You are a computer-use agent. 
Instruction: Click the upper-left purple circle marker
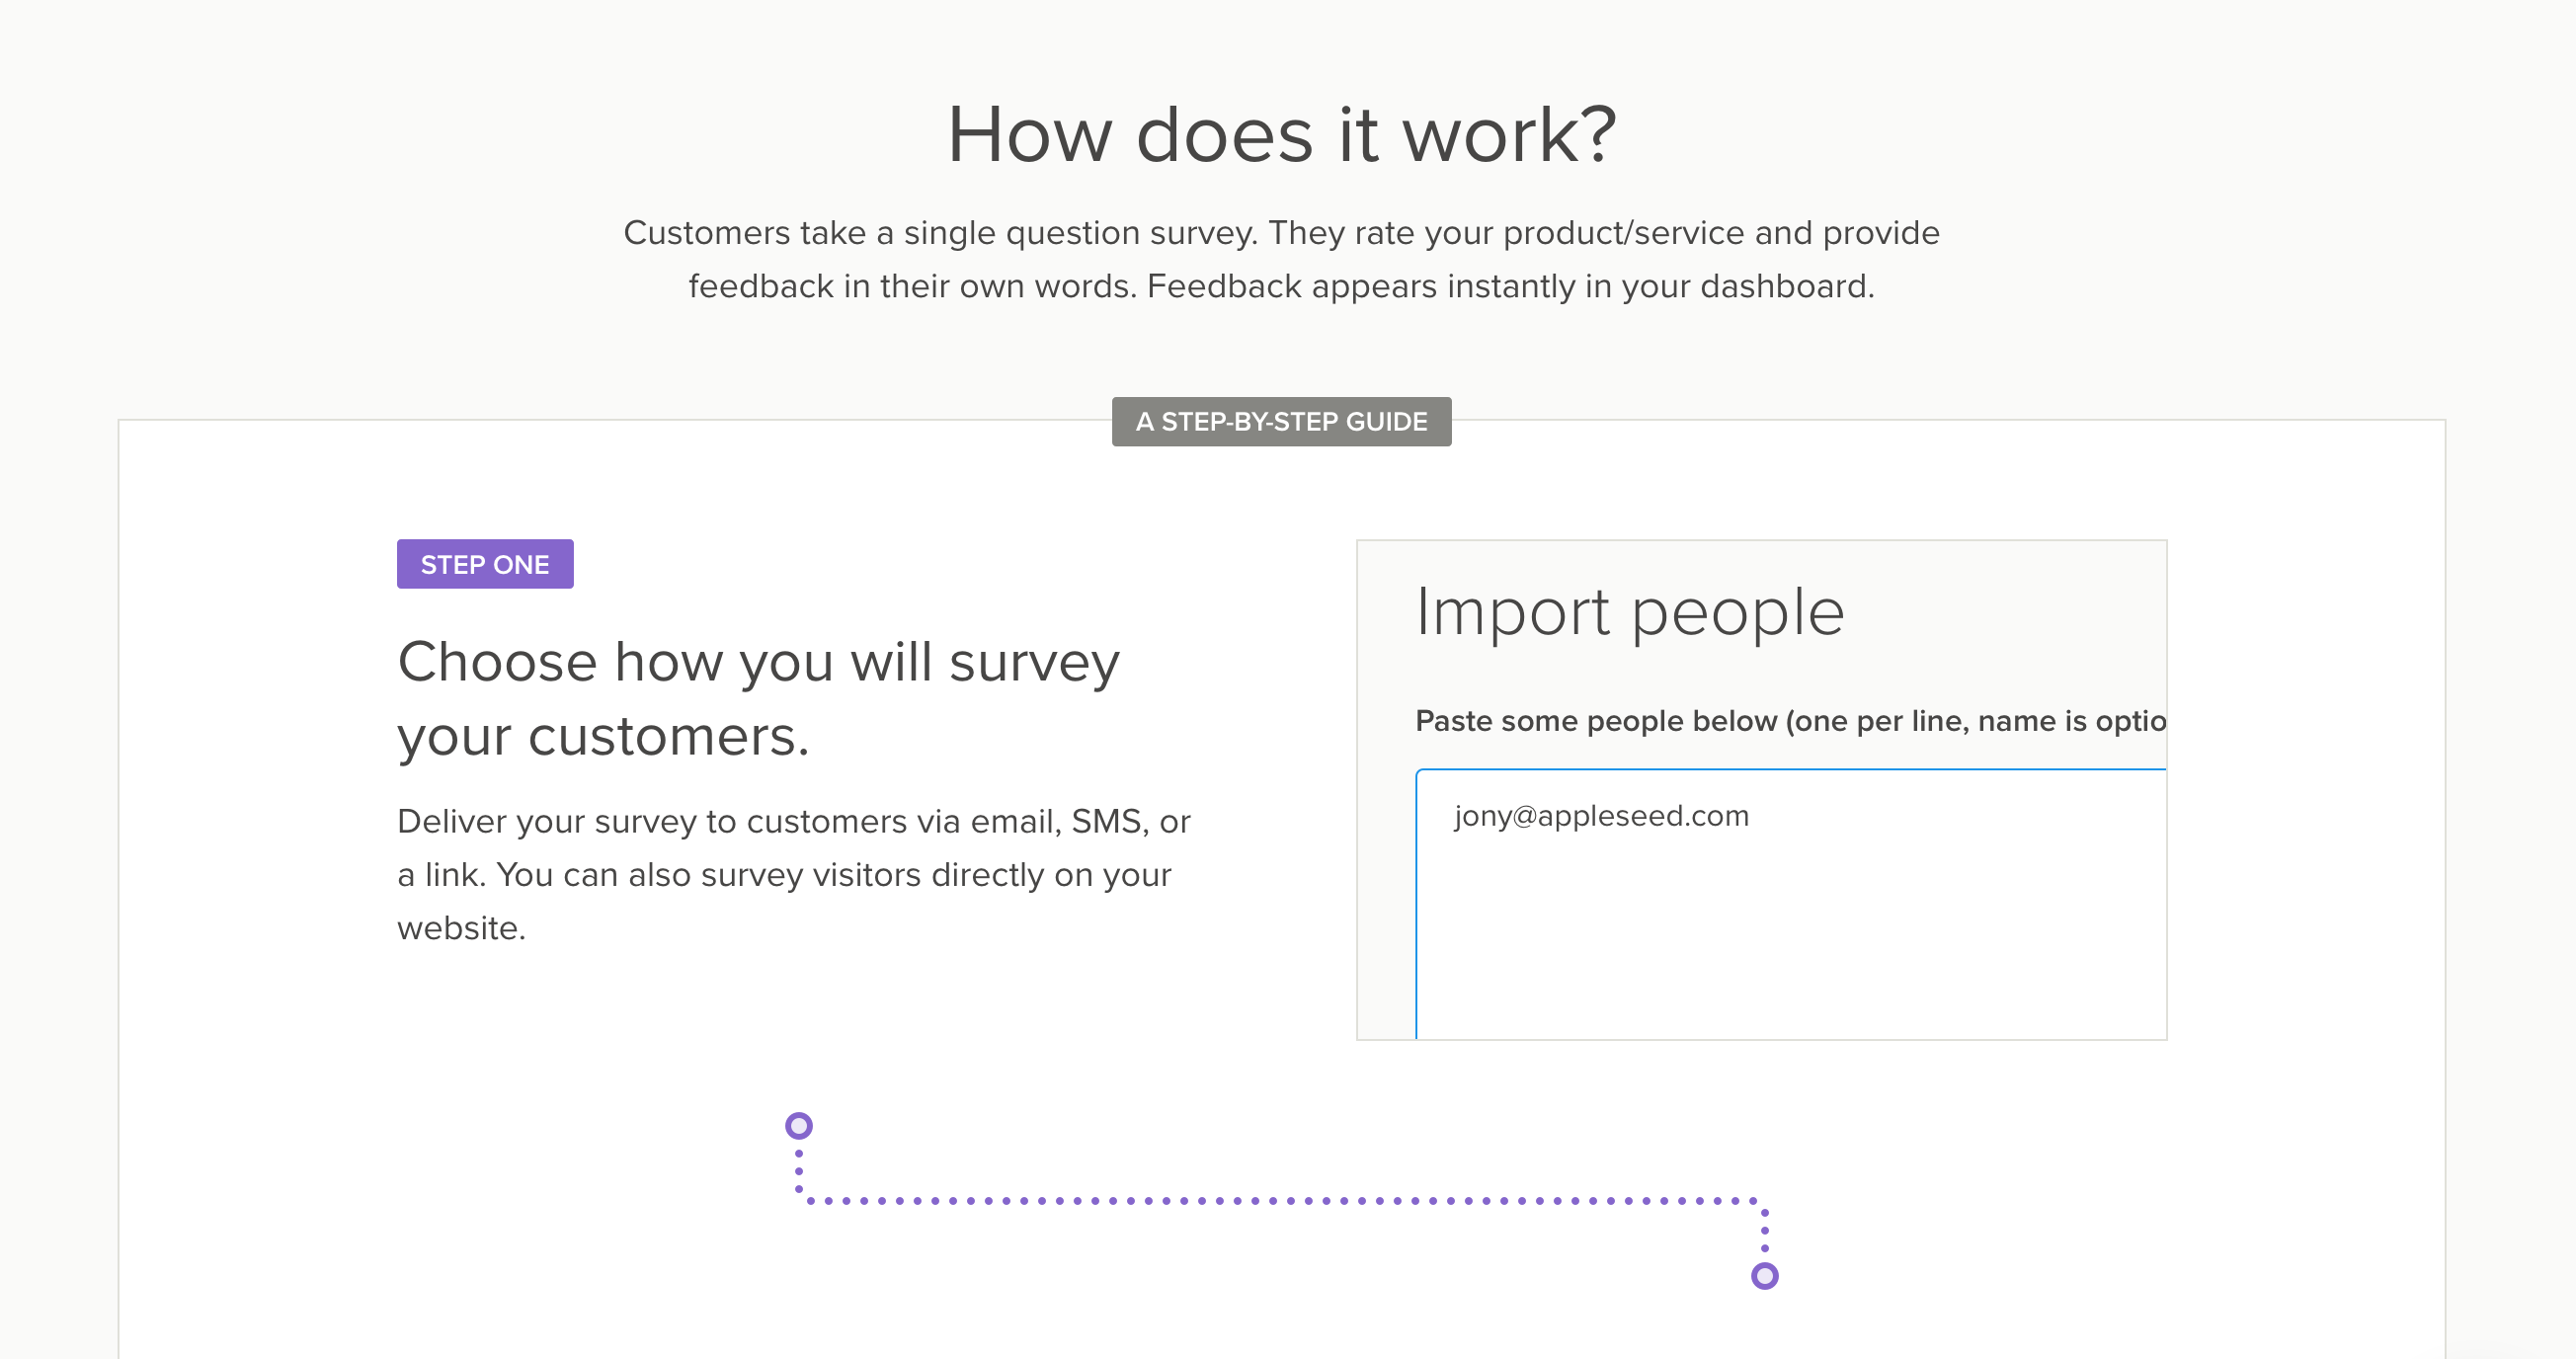pos(798,1126)
